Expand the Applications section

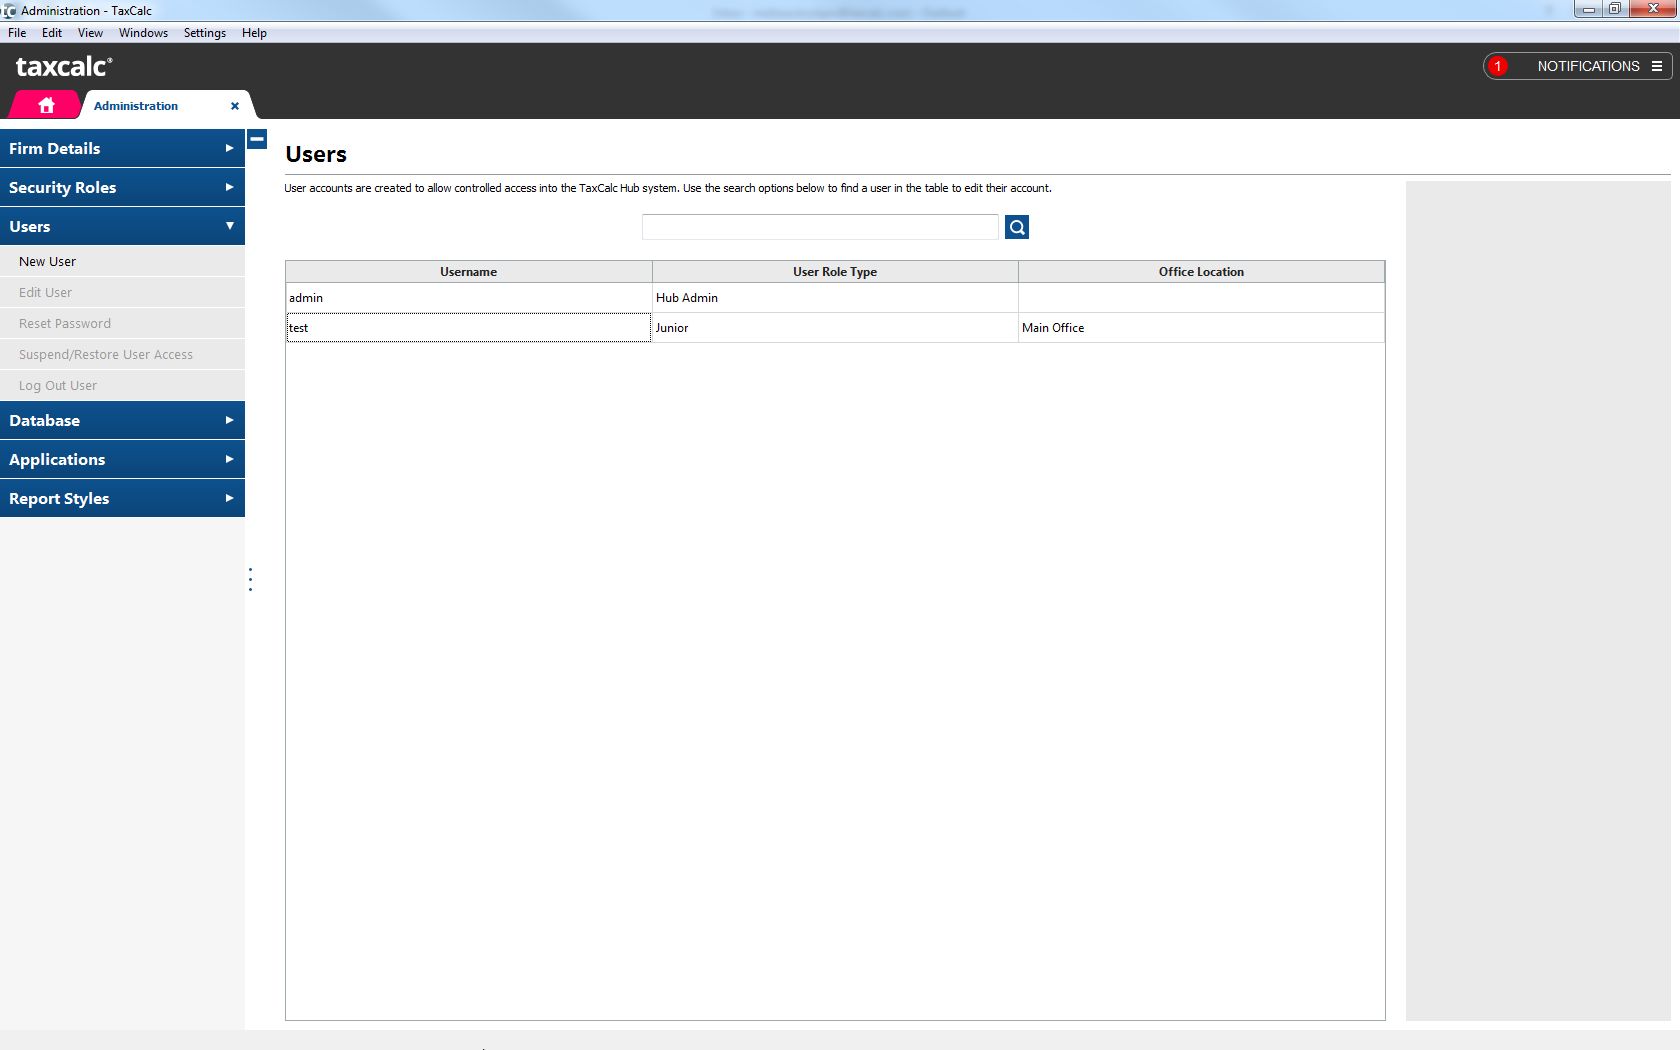(122, 459)
